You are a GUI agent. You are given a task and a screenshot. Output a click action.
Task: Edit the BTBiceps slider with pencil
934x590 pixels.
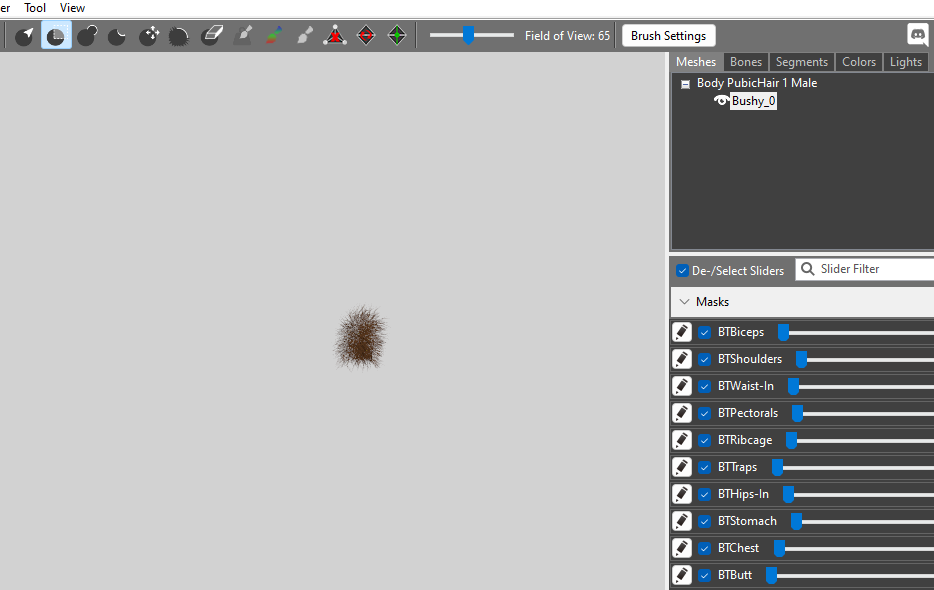point(682,332)
